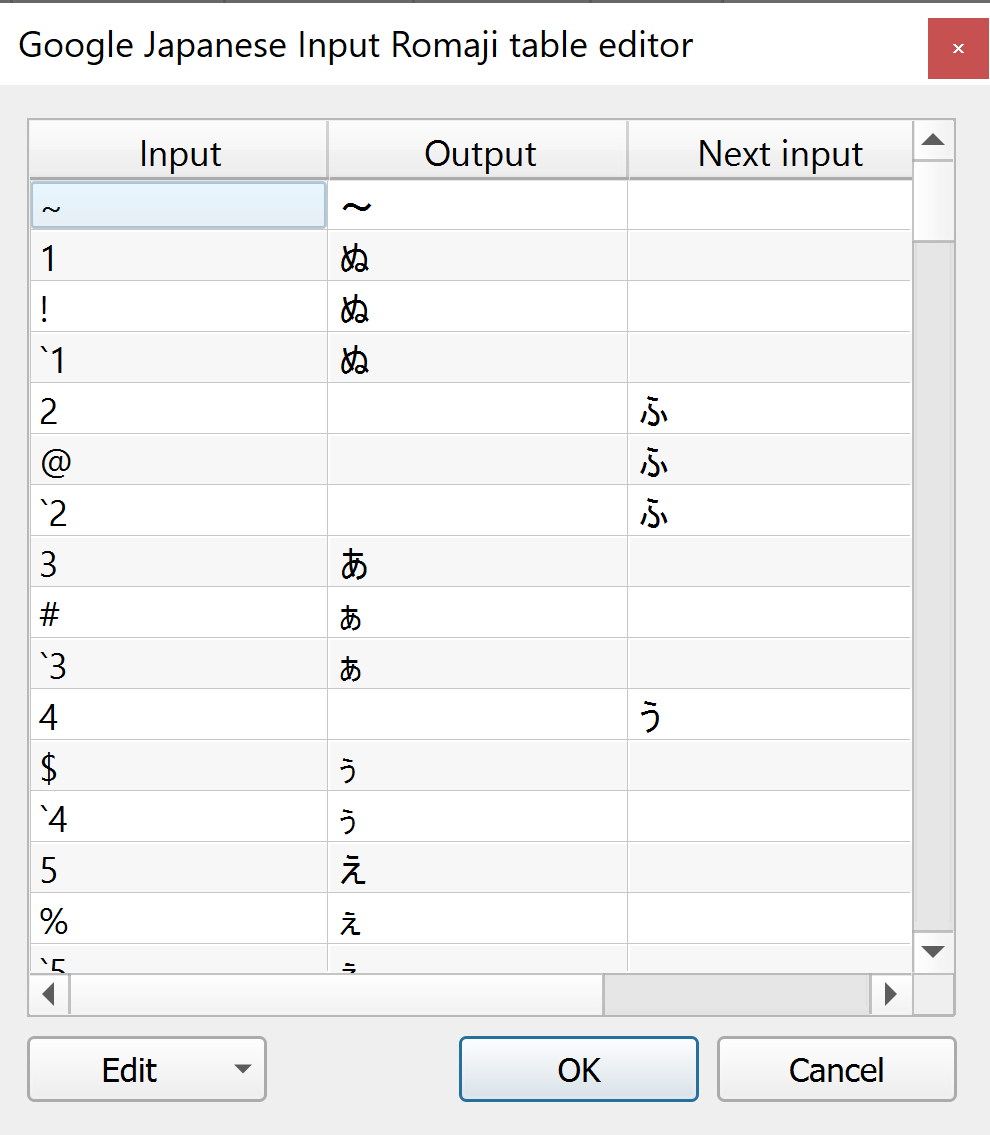Select the '3' input cell

pyautogui.click(x=179, y=562)
